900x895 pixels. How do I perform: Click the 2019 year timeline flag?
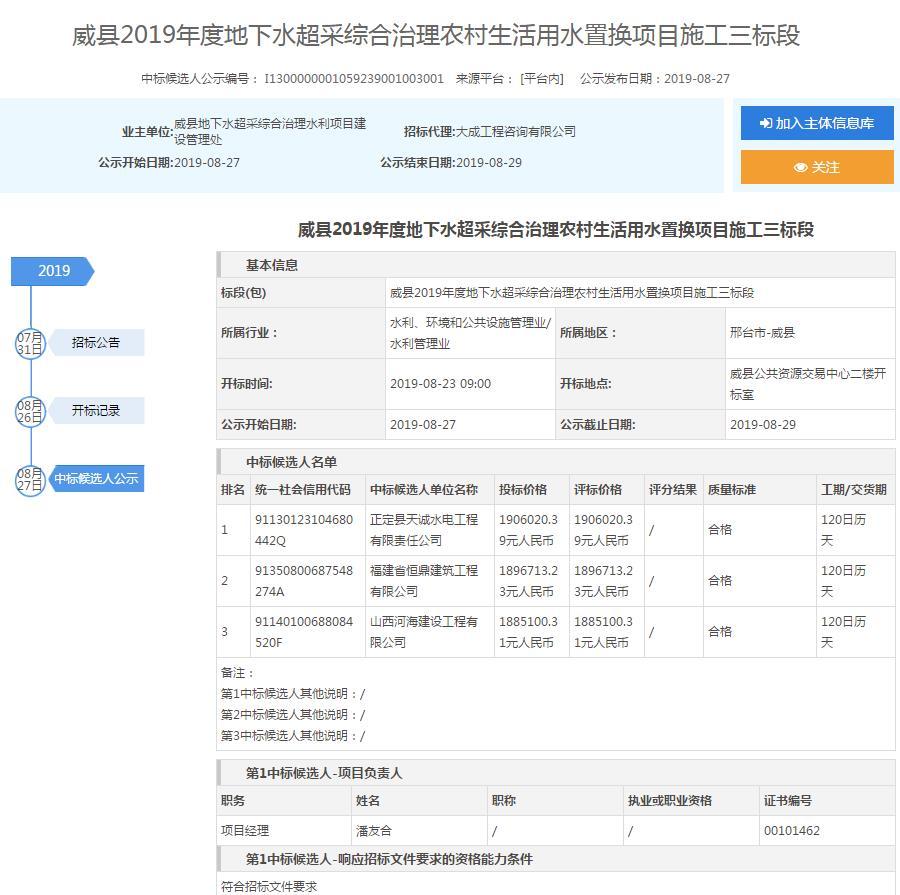(53, 271)
